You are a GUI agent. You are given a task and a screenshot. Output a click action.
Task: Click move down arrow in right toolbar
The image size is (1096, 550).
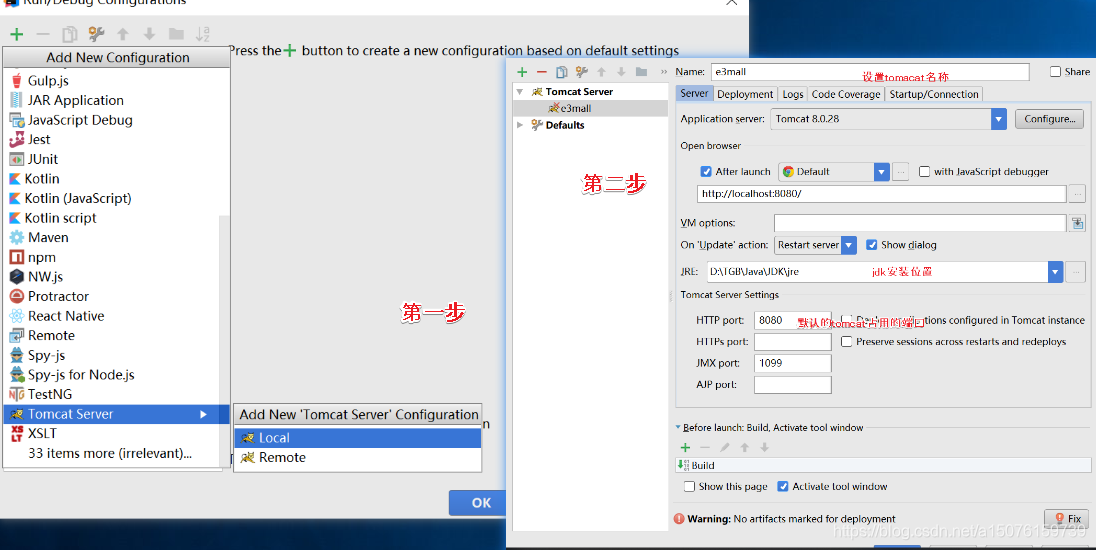(x=621, y=72)
